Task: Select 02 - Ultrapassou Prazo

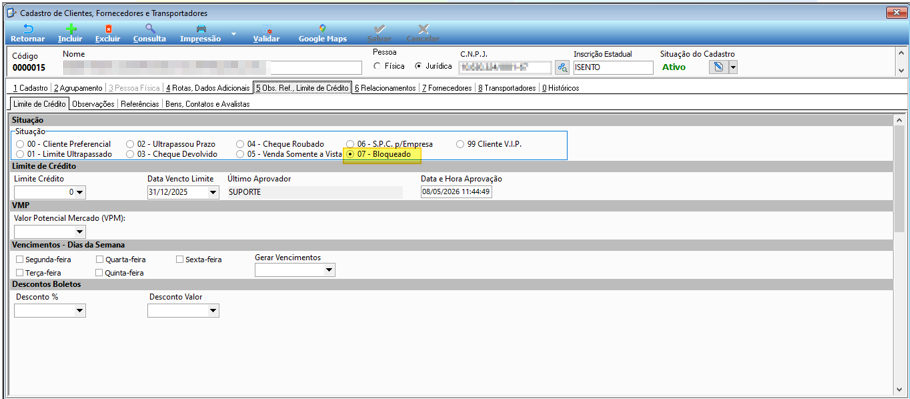Action: (x=131, y=144)
